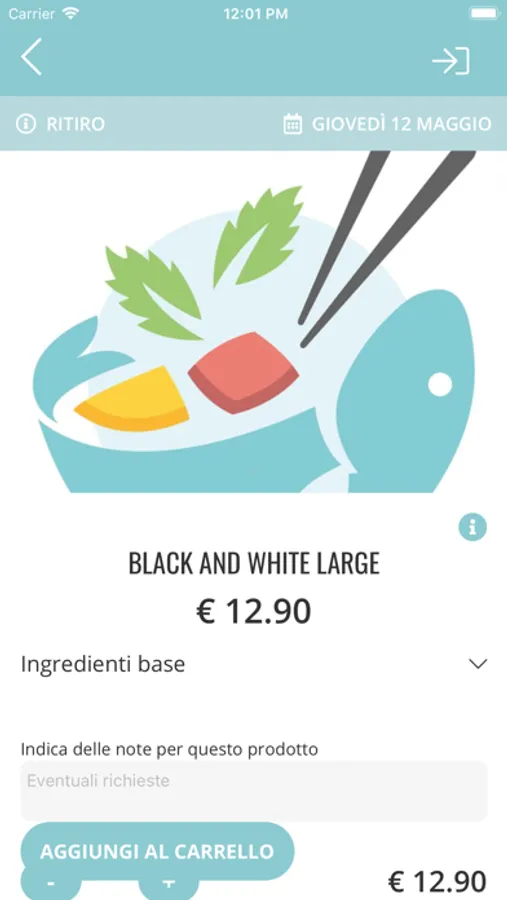Tap the Wi-Fi icon in status bar
Viewport: 507px width, 900px height.
click(71, 13)
